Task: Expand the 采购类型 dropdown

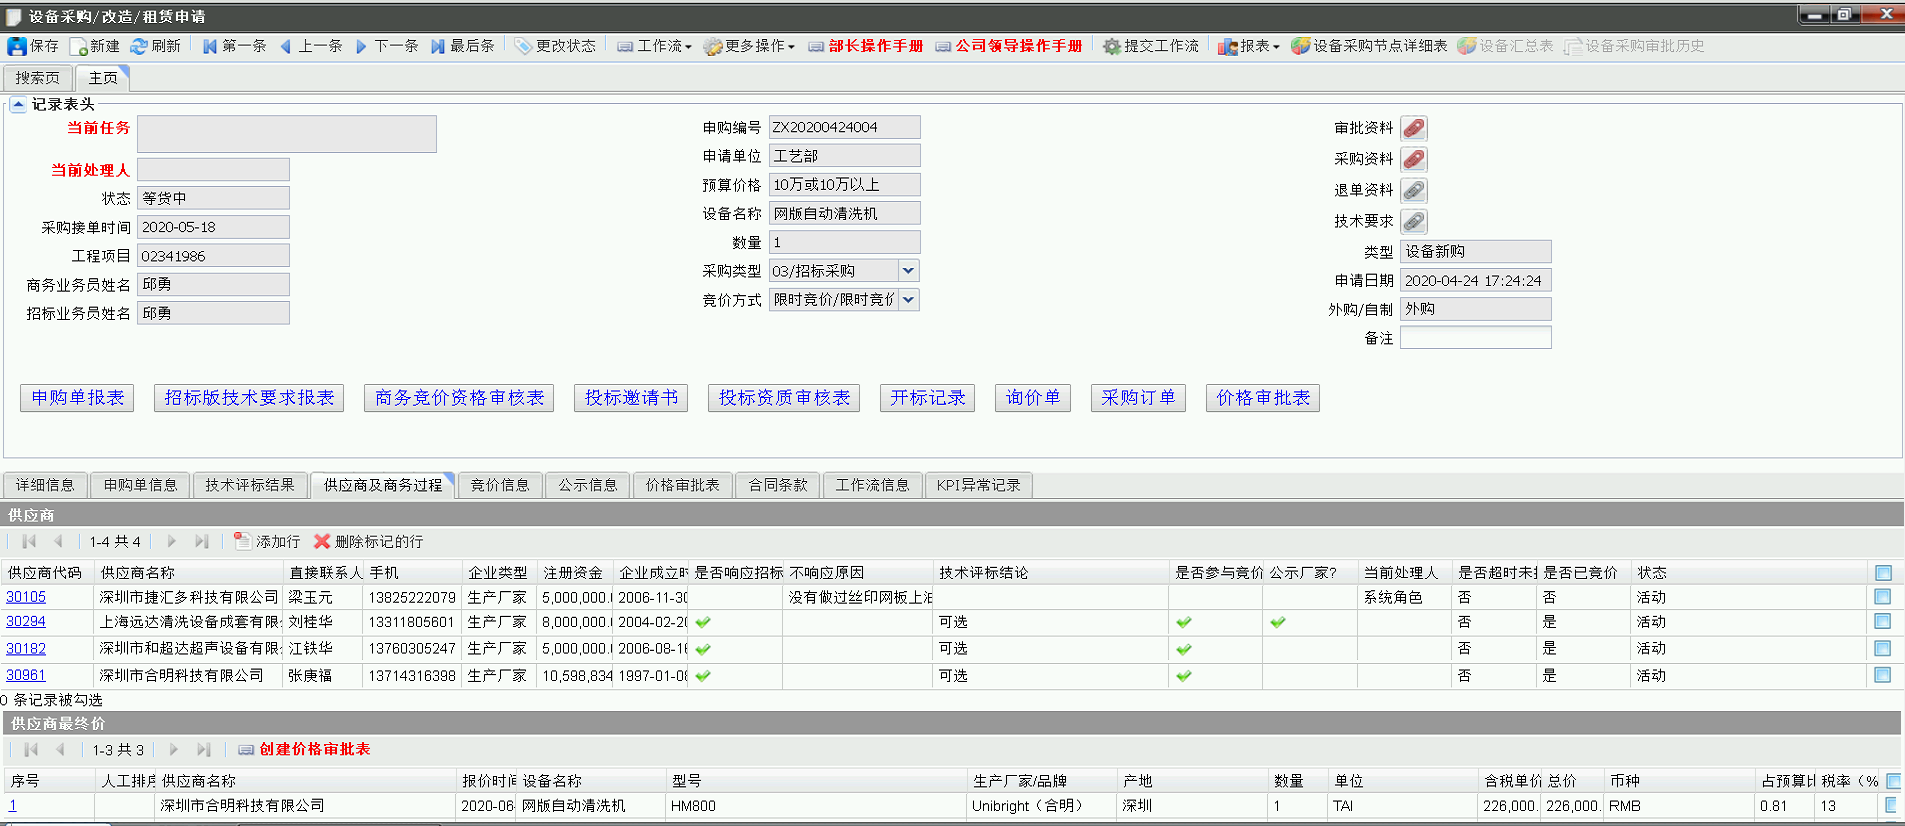Action: tap(908, 271)
